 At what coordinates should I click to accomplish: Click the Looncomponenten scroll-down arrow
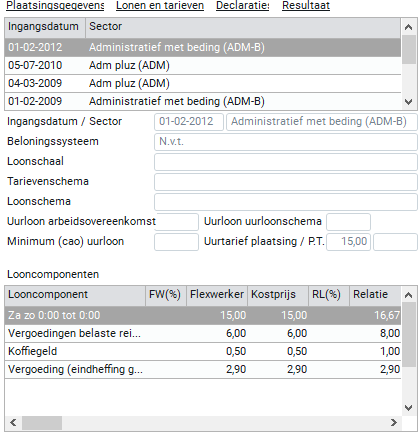click(408, 407)
